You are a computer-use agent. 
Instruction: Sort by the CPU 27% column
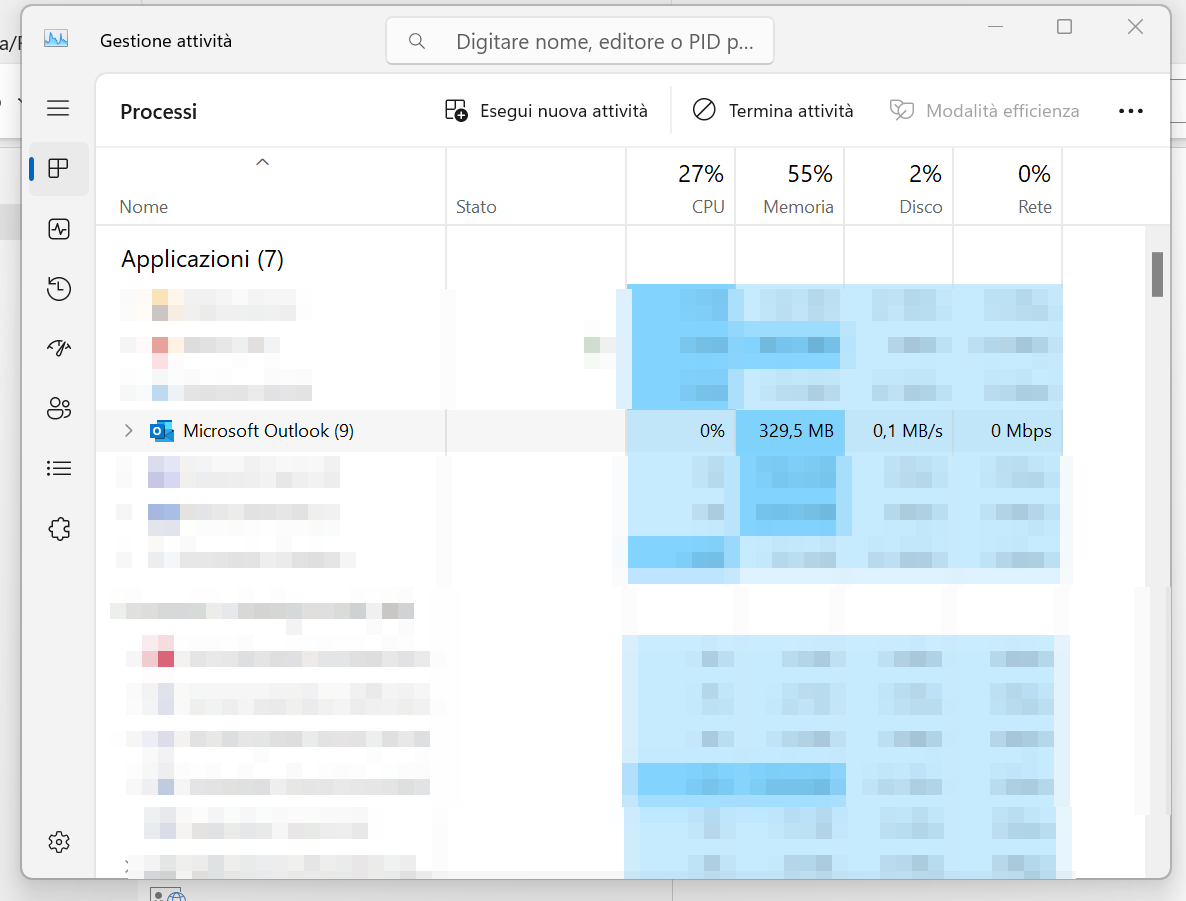[681, 188]
